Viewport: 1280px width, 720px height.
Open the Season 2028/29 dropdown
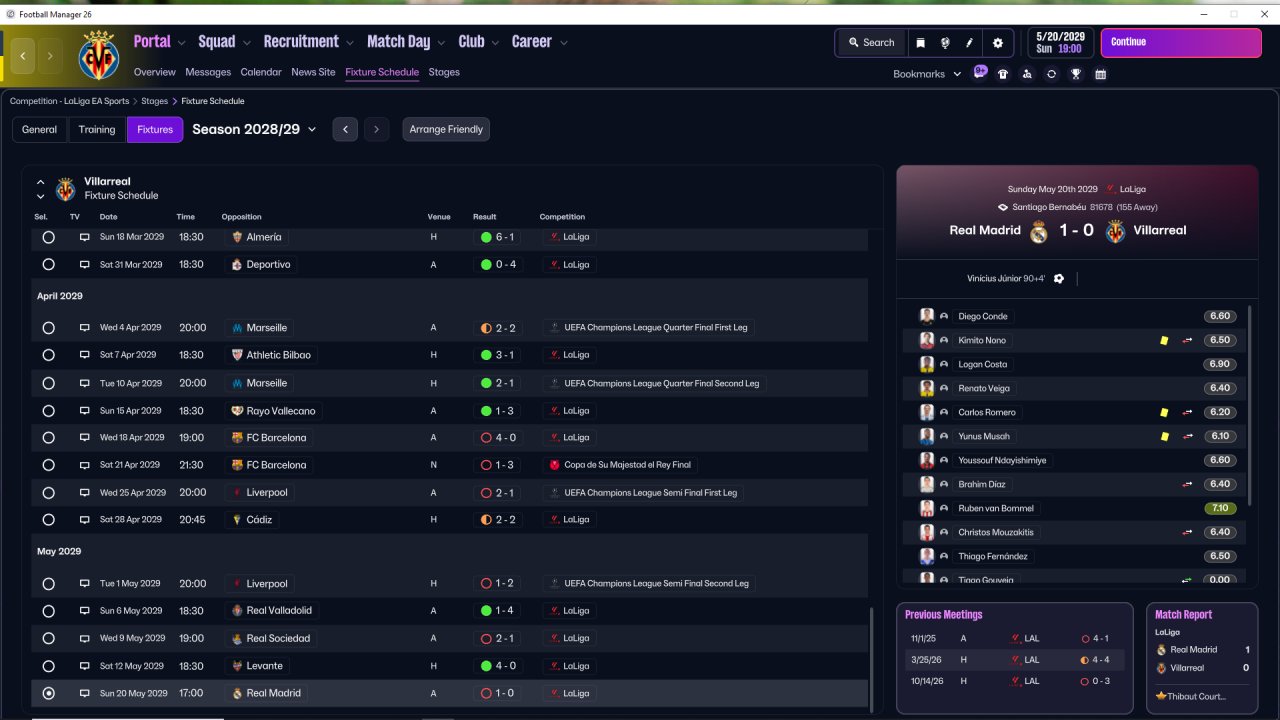coord(254,129)
